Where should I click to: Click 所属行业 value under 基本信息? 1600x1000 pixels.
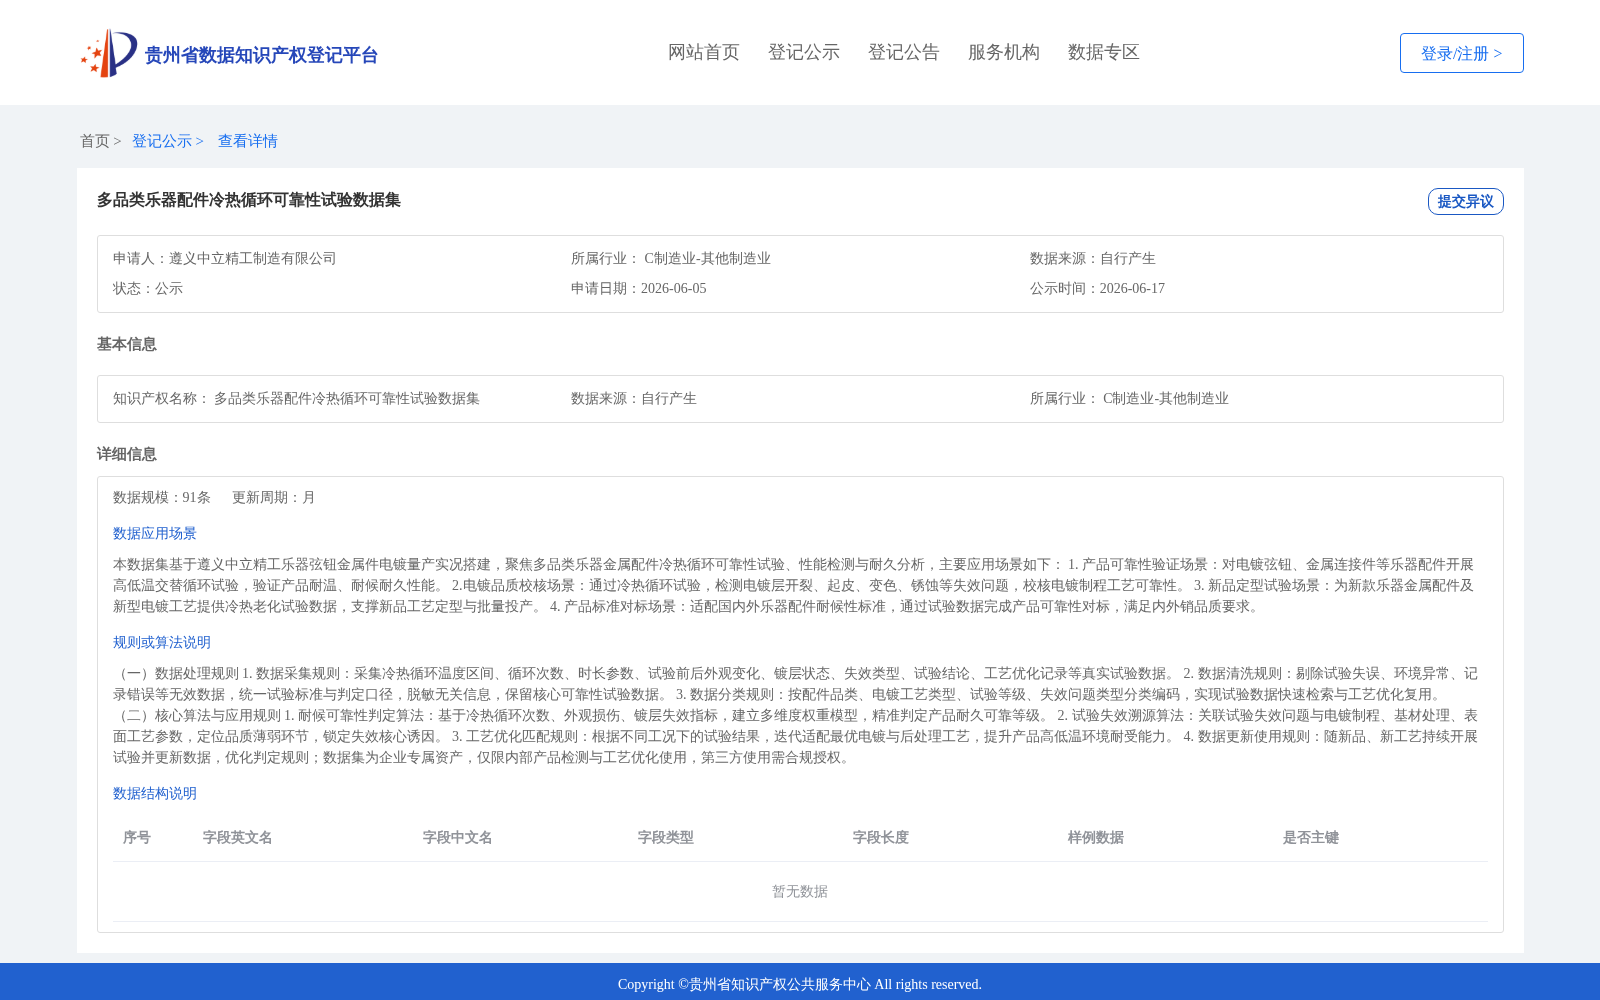[1166, 398]
